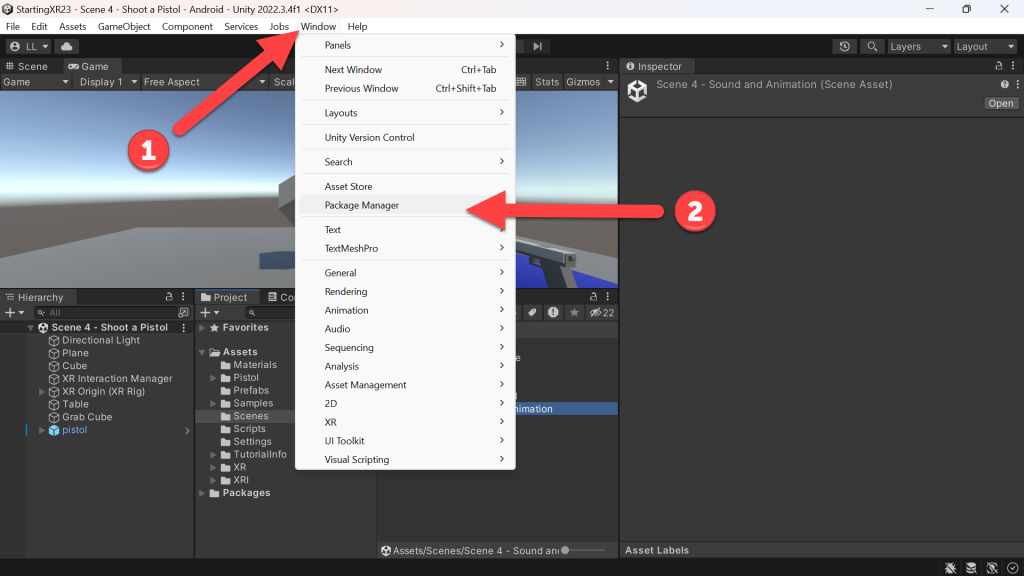Open the Free Aspect resolution dropdown
1024x576 pixels.
[x=204, y=82]
